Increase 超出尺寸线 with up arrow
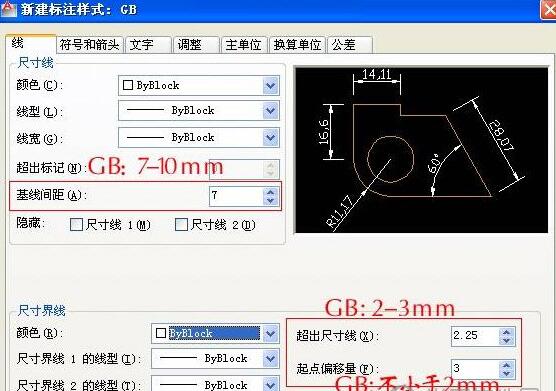This screenshot has height=391, width=556. click(x=506, y=332)
